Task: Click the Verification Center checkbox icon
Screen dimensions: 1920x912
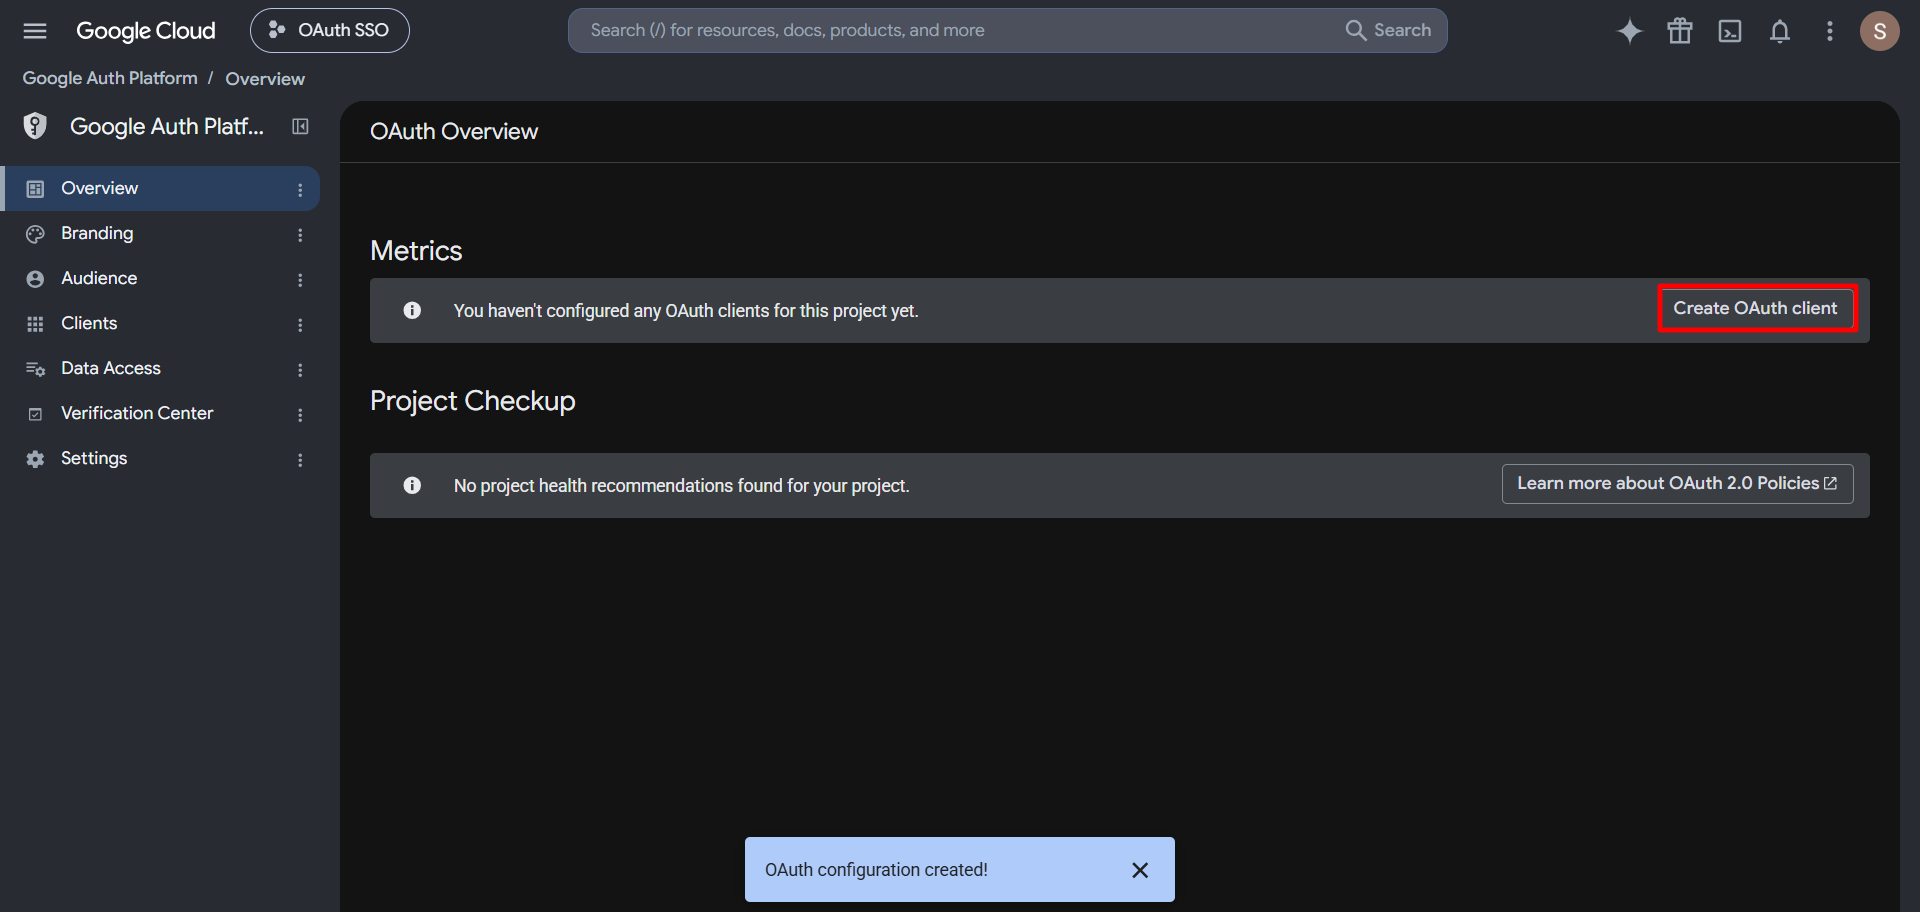Action: [35, 414]
